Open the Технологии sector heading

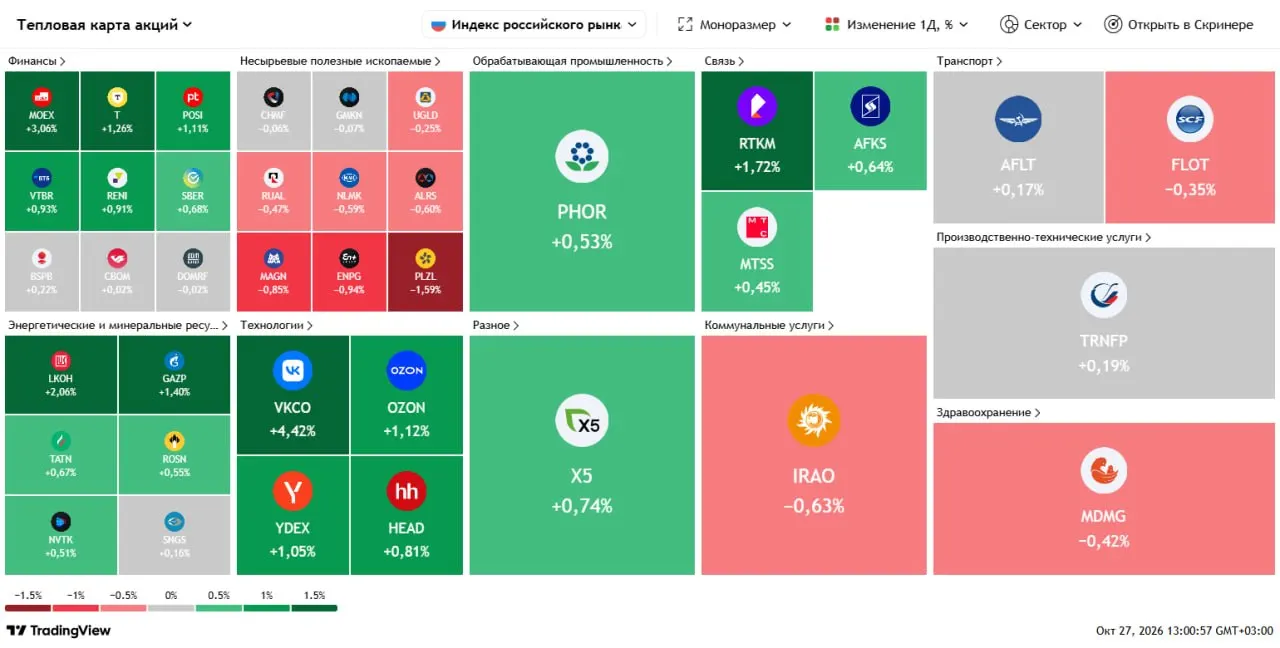[x=277, y=325]
